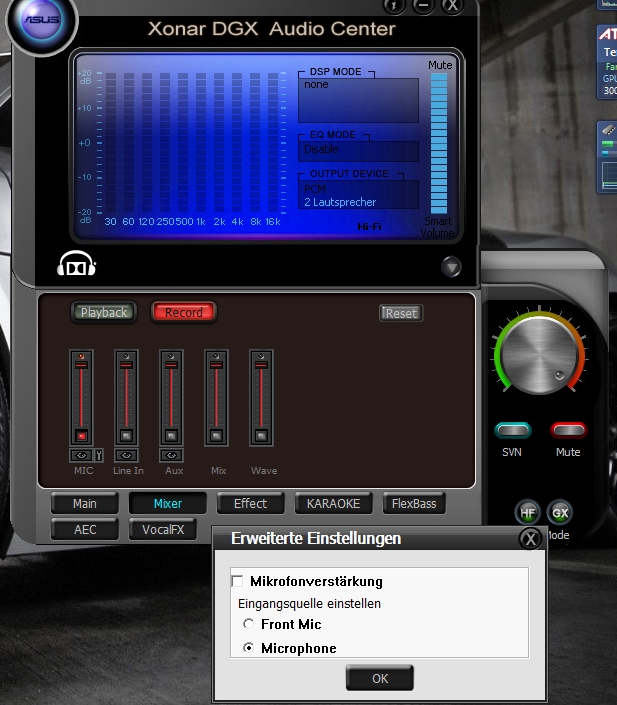Toggle MIC monitor eye icon
Viewport: 617px width, 705px height.
[81, 455]
